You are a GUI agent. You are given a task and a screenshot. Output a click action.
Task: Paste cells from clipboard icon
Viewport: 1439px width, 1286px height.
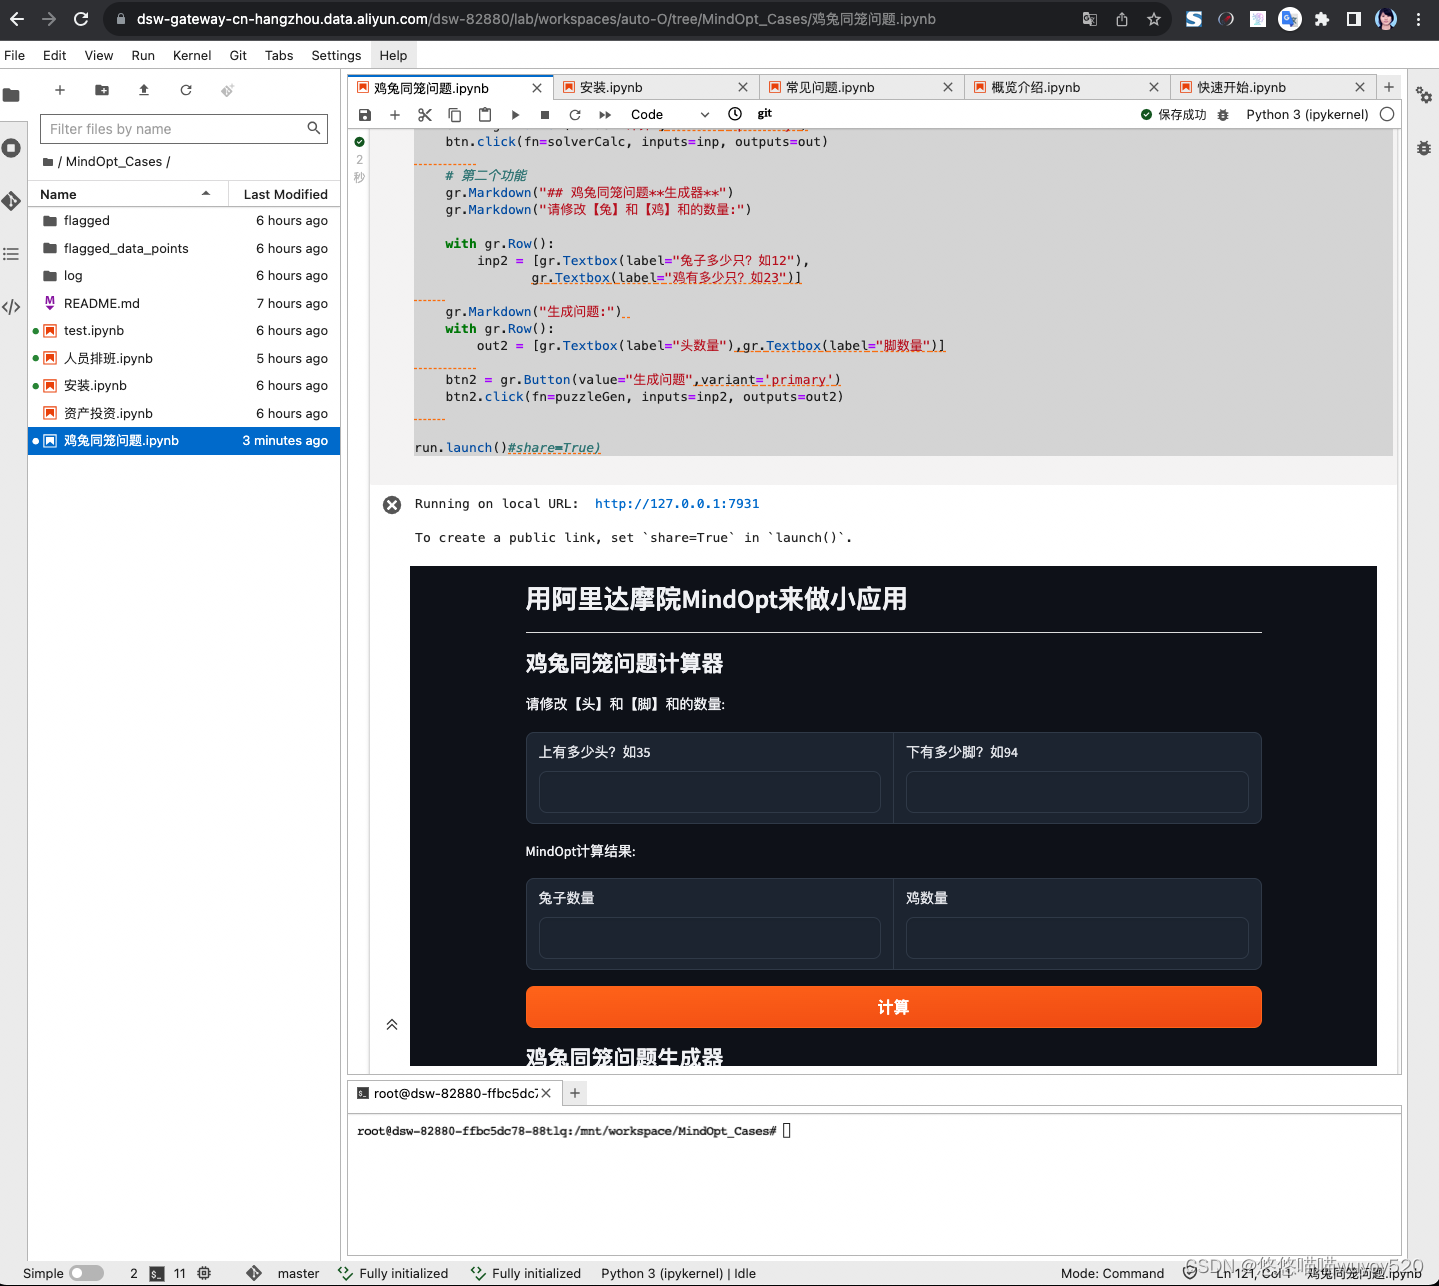(485, 115)
